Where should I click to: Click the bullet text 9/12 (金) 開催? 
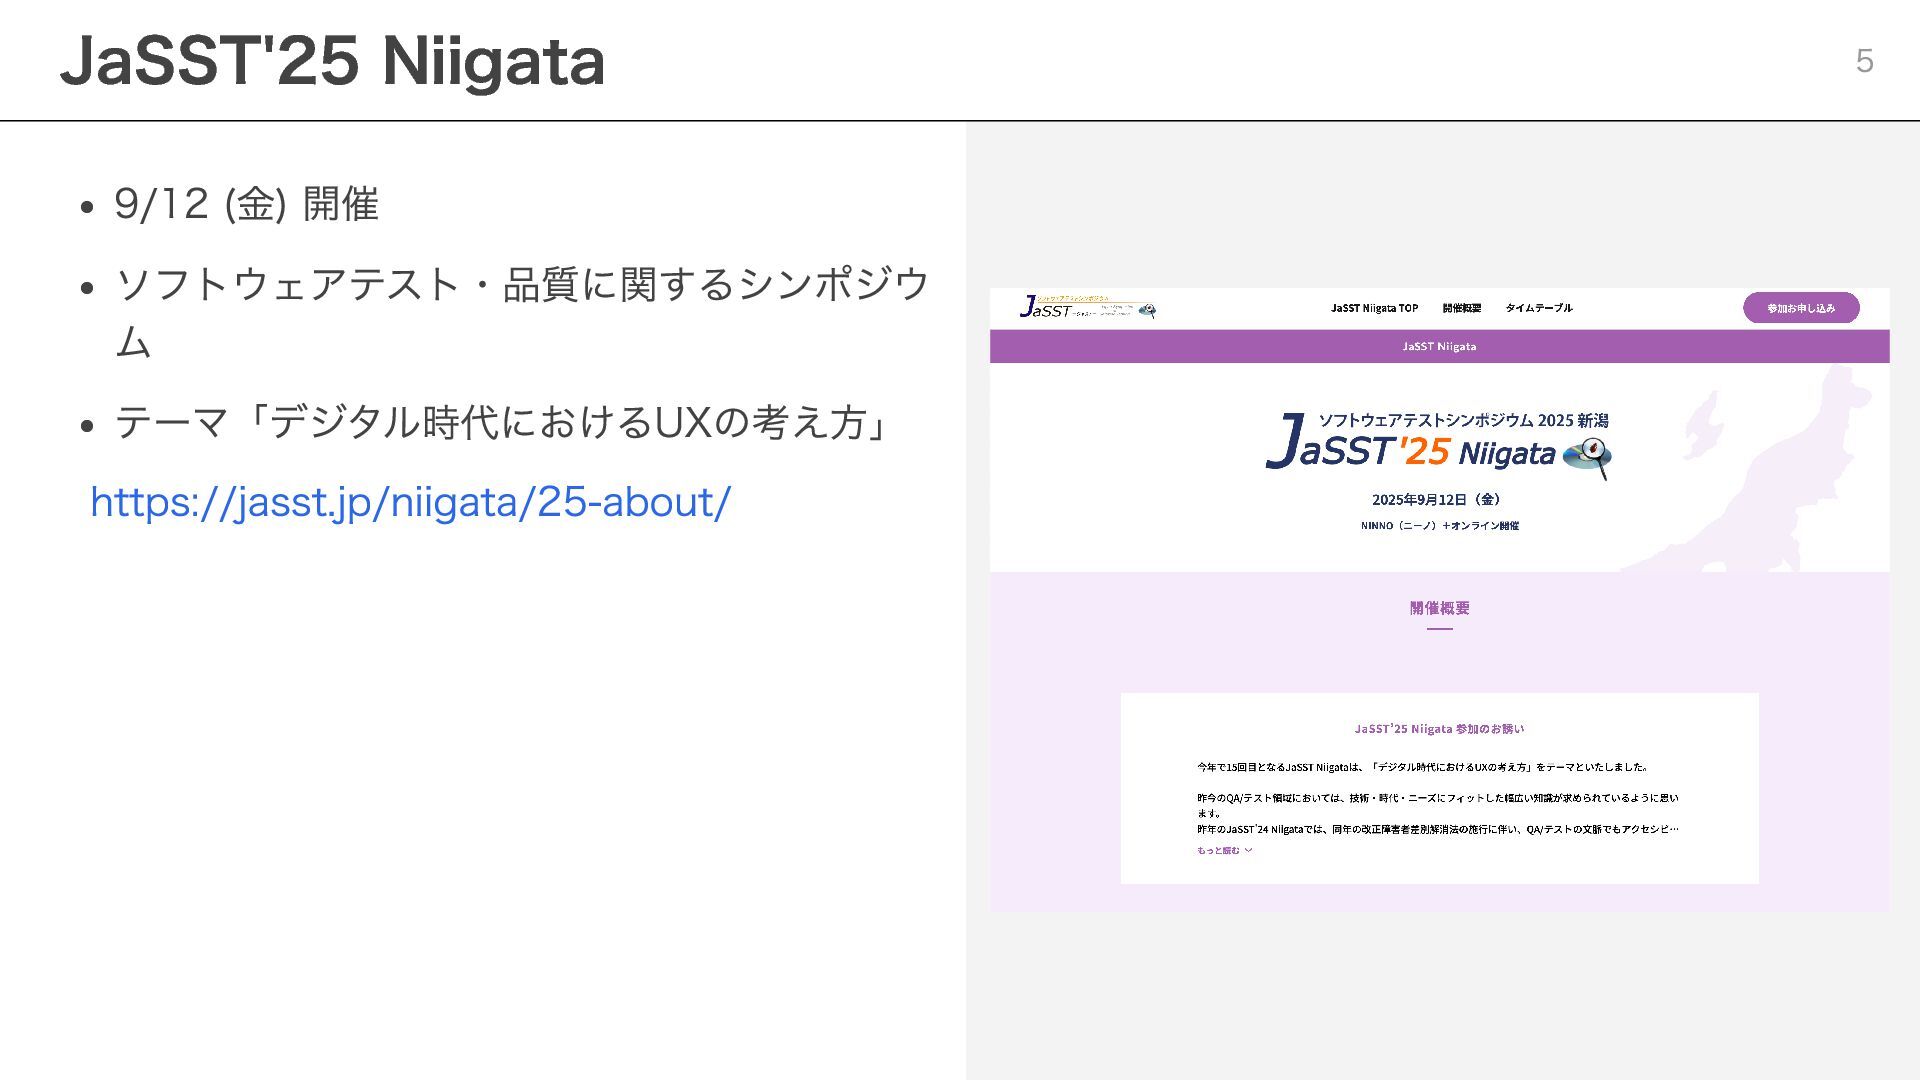pos(246,204)
